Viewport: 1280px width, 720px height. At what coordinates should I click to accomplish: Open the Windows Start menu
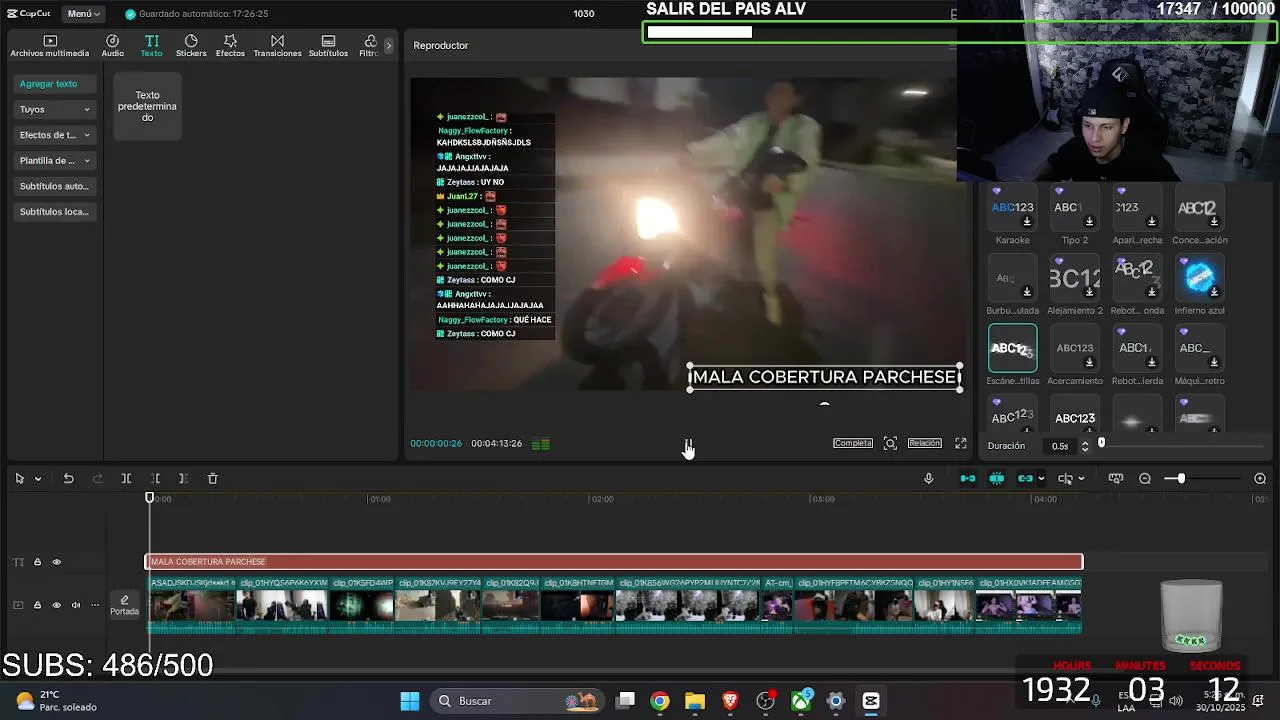click(x=410, y=701)
